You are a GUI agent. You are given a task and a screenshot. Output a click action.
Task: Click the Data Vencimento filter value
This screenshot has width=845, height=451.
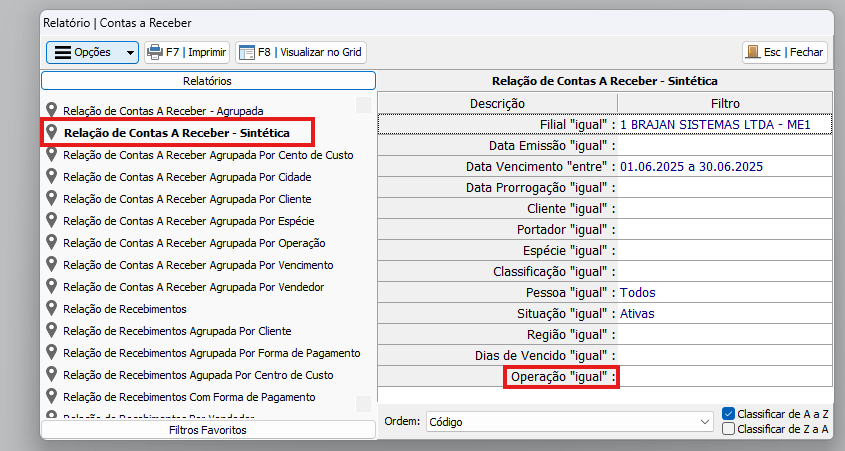(691, 166)
